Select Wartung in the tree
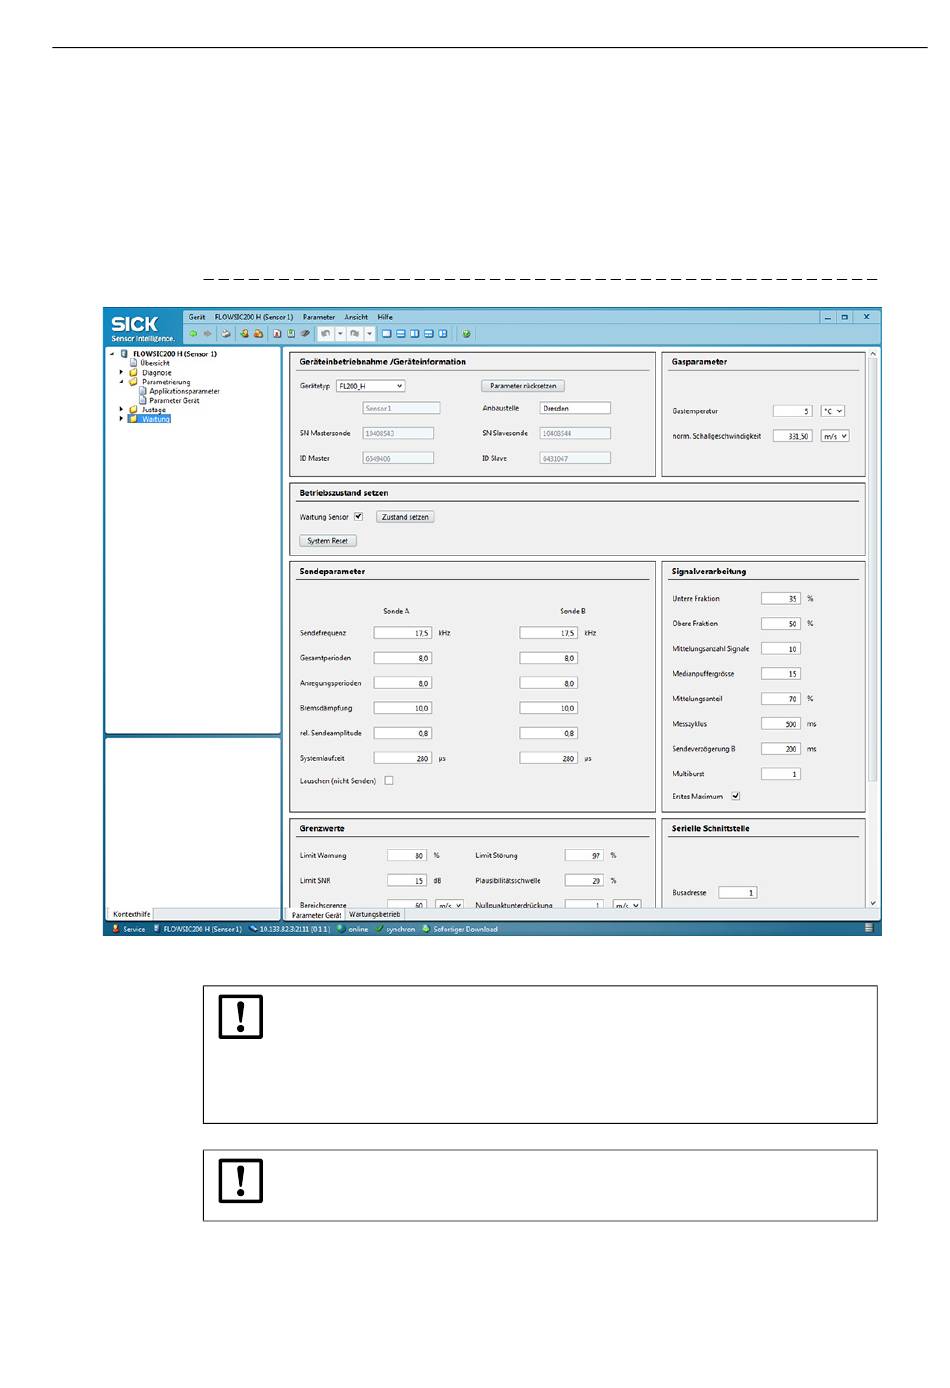950x1388 pixels. [x=156, y=419]
